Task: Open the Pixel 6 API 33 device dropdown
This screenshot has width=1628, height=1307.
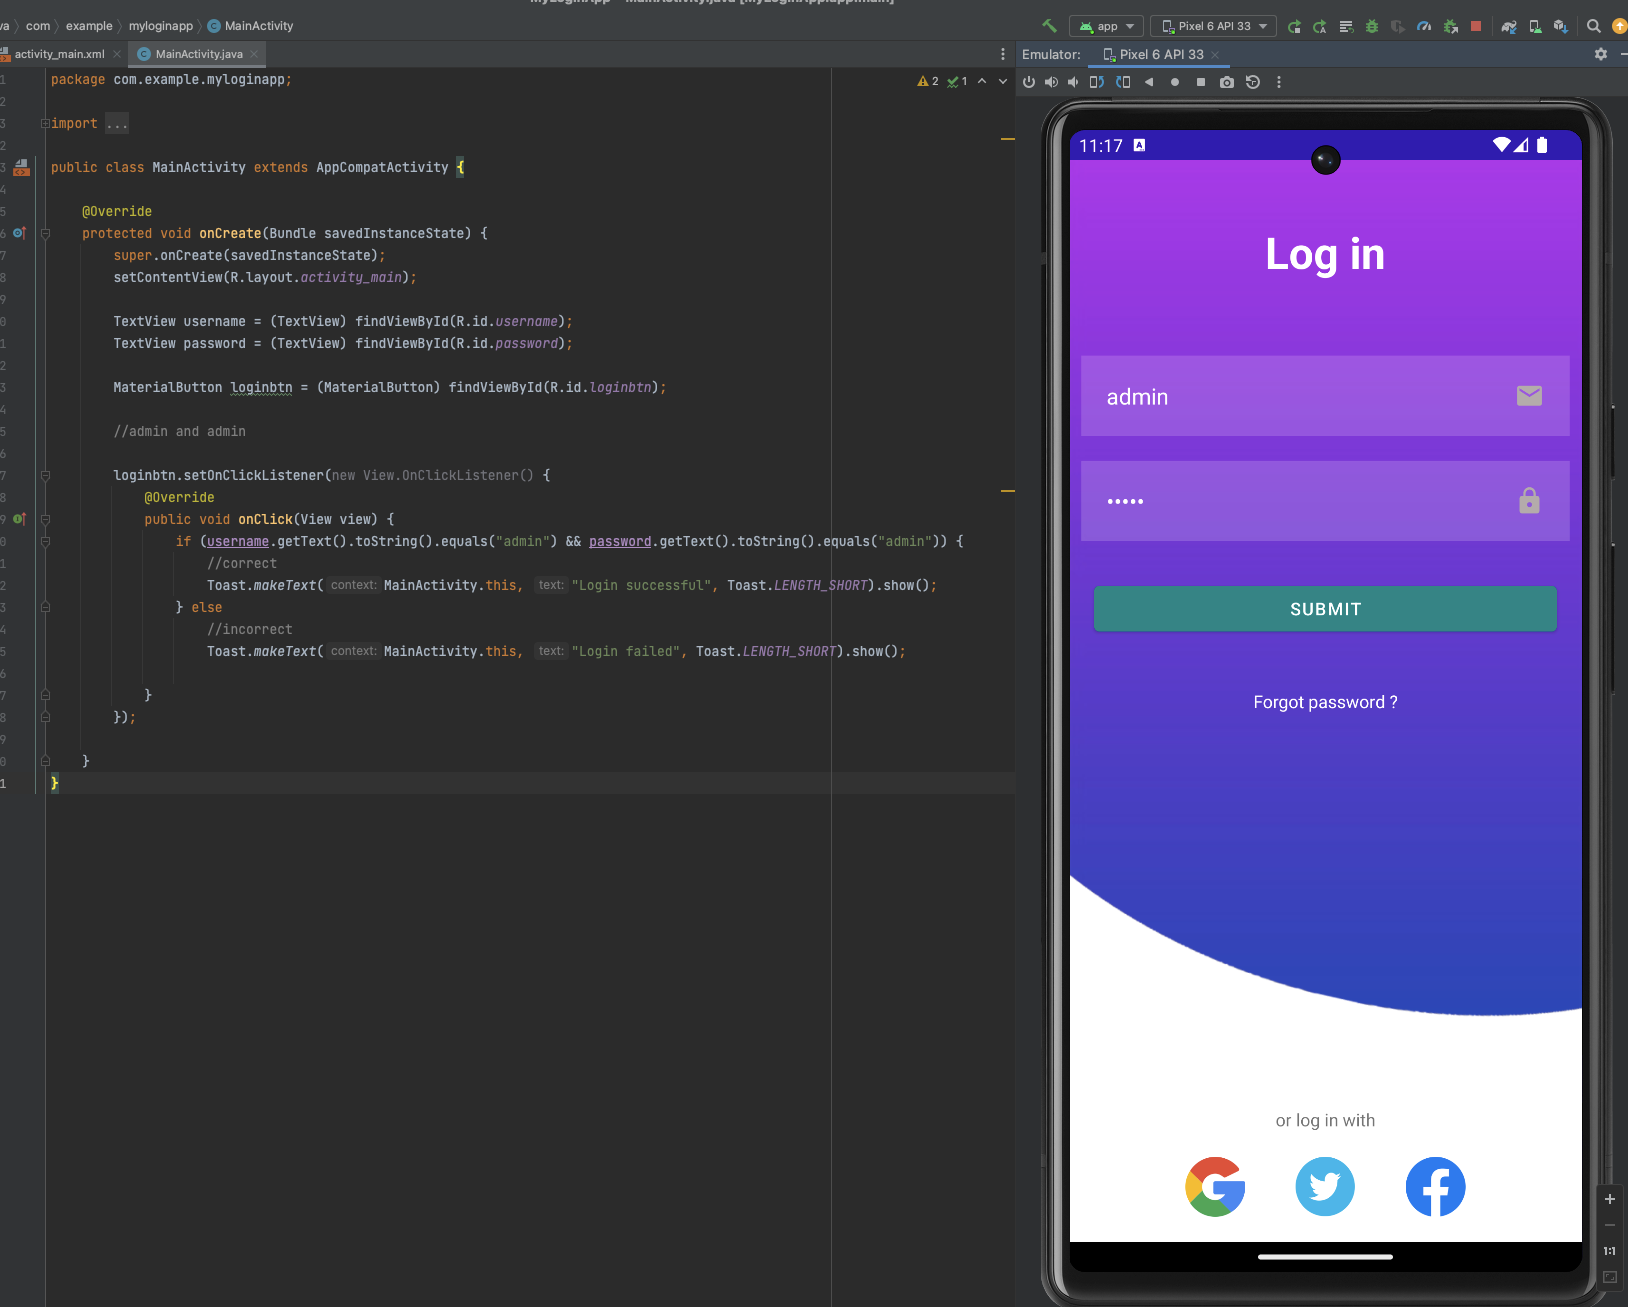Action: point(1213,25)
